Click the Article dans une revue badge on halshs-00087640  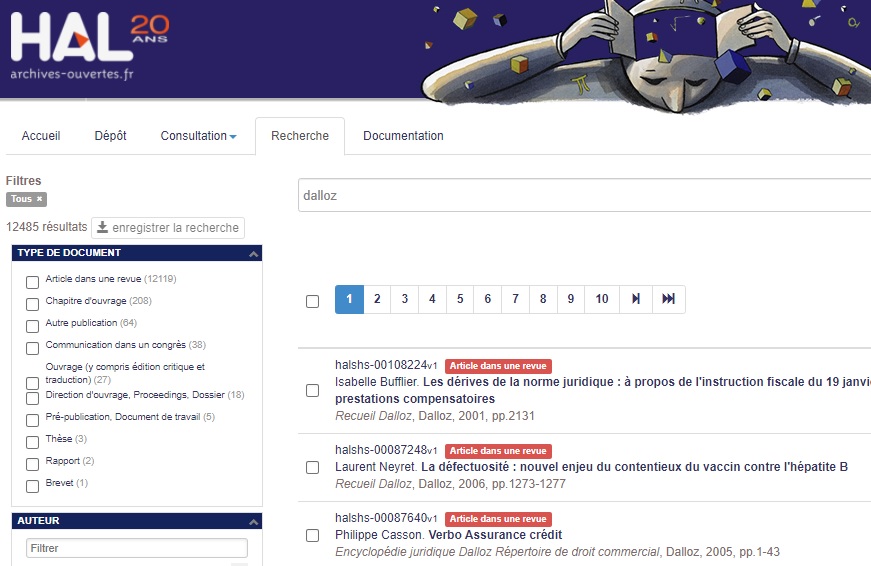point(498,519)
